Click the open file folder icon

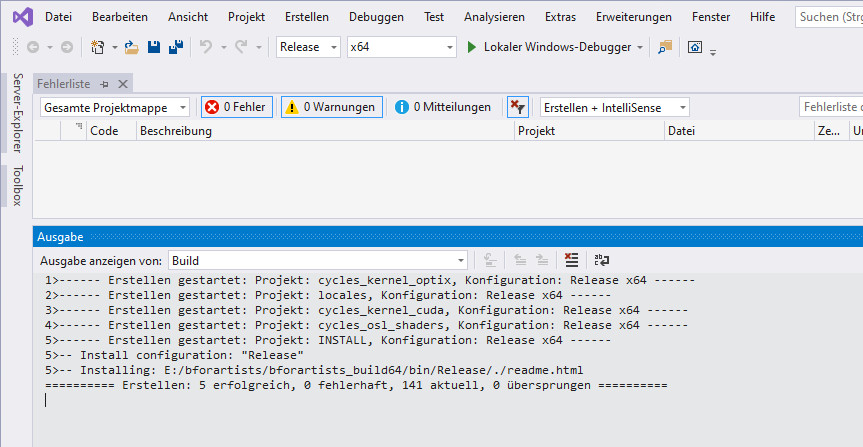[x=132, y=47]
